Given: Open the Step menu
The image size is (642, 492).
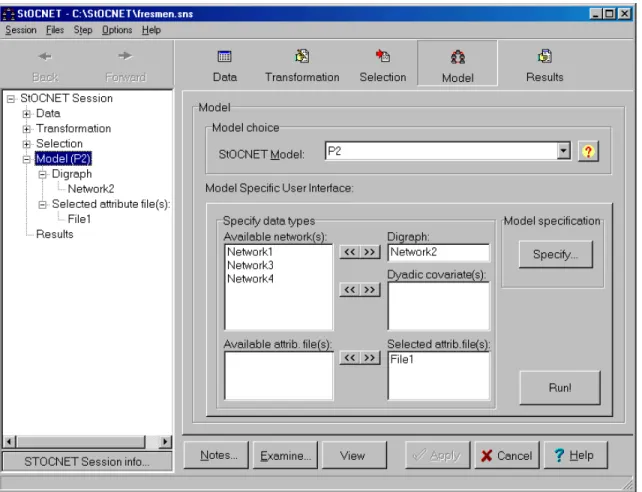Looking at the screenshot, I should 83,30.
